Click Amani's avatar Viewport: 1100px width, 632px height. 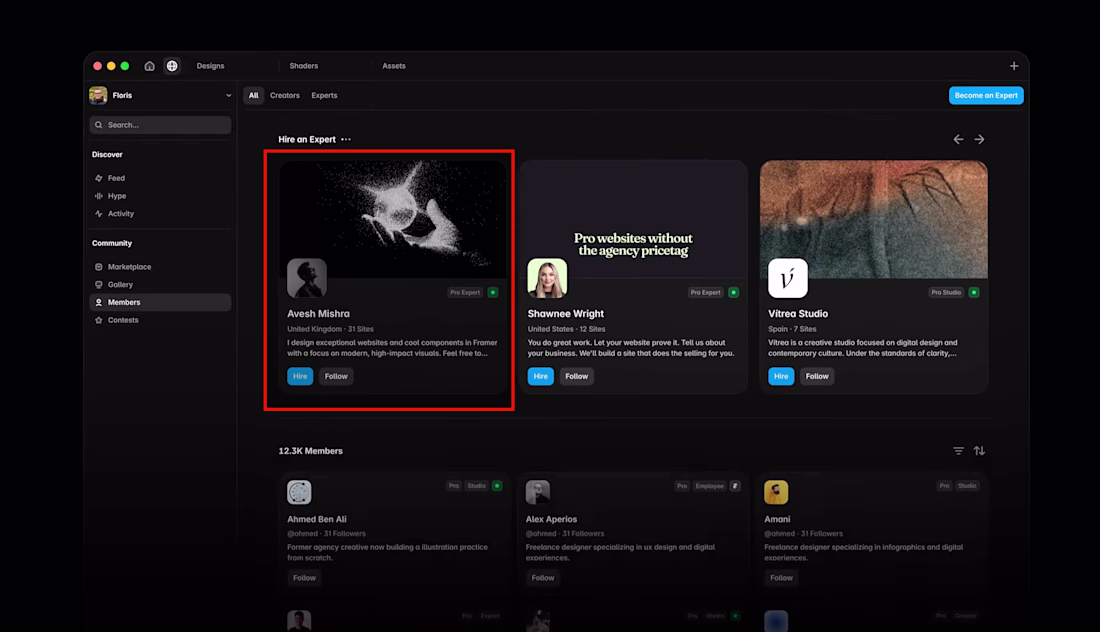pos(776,492)
